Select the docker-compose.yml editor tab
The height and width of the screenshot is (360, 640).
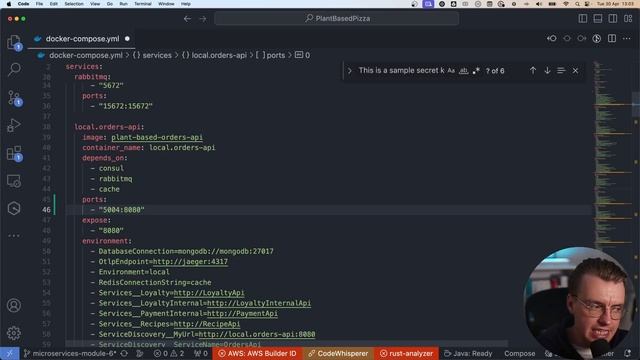82,39
